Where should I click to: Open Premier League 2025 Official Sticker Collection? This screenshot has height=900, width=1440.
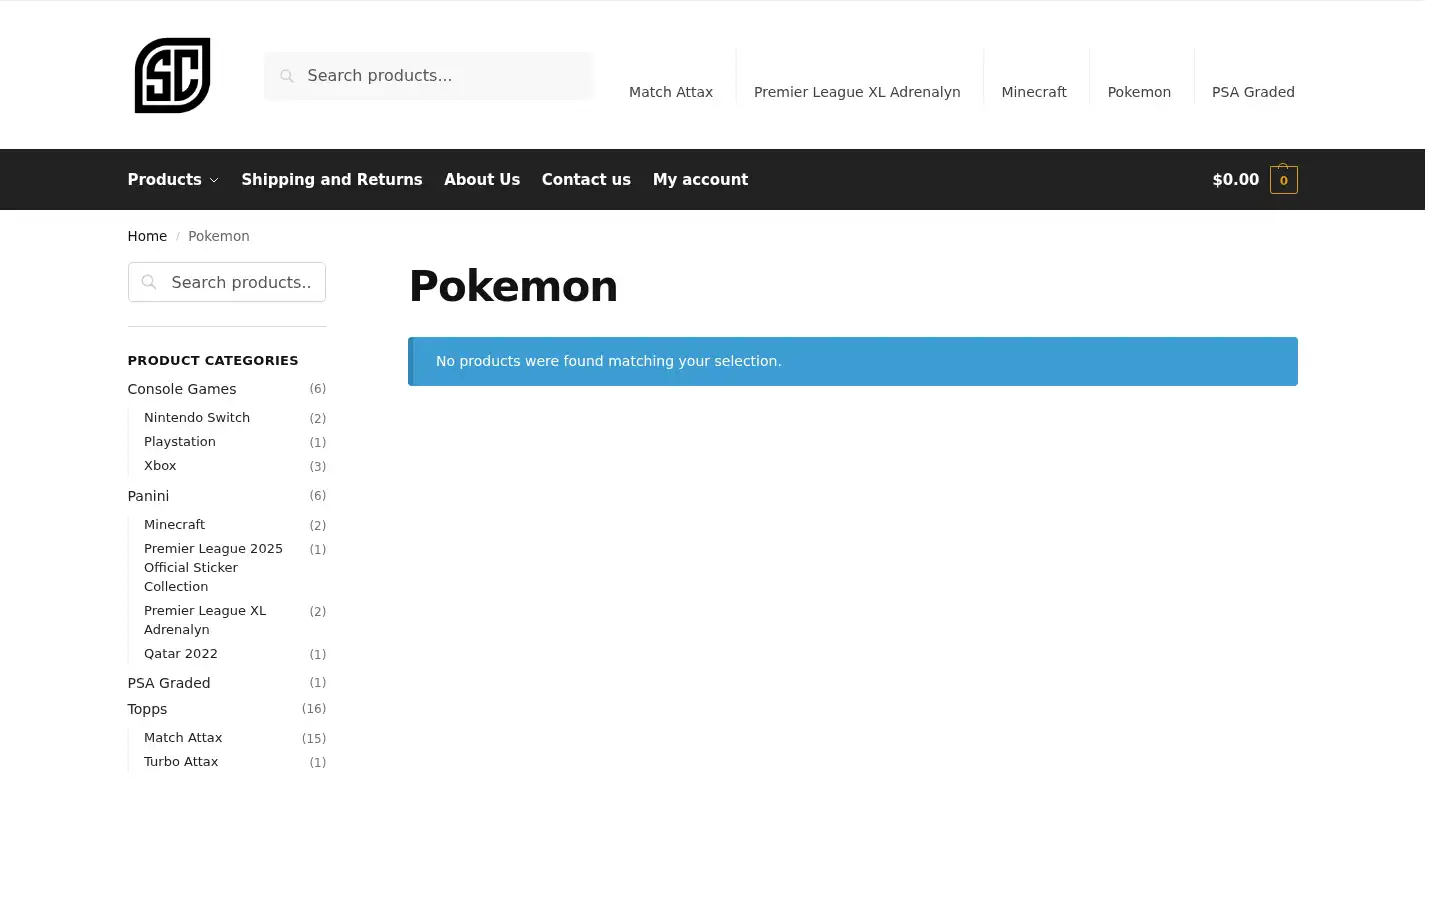click(213, 567)
